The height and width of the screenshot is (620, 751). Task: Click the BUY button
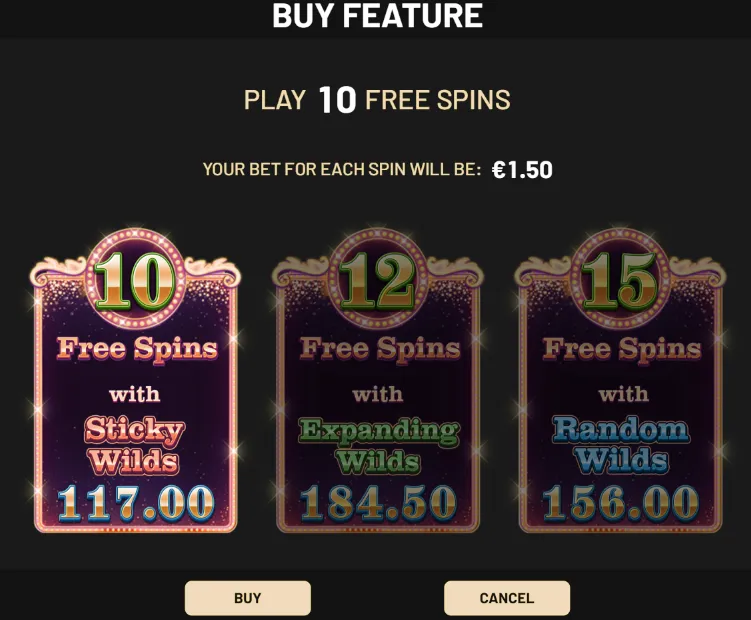coord(248,598)
